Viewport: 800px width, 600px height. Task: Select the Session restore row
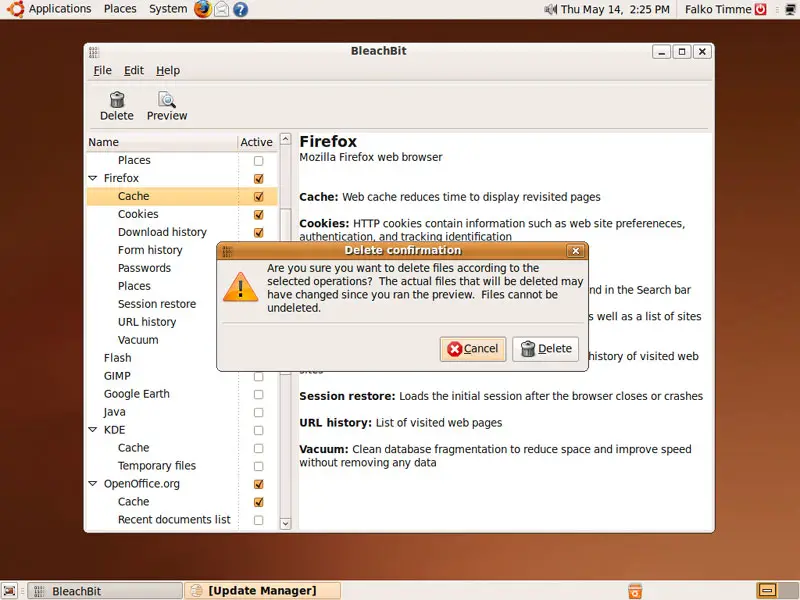152,304
